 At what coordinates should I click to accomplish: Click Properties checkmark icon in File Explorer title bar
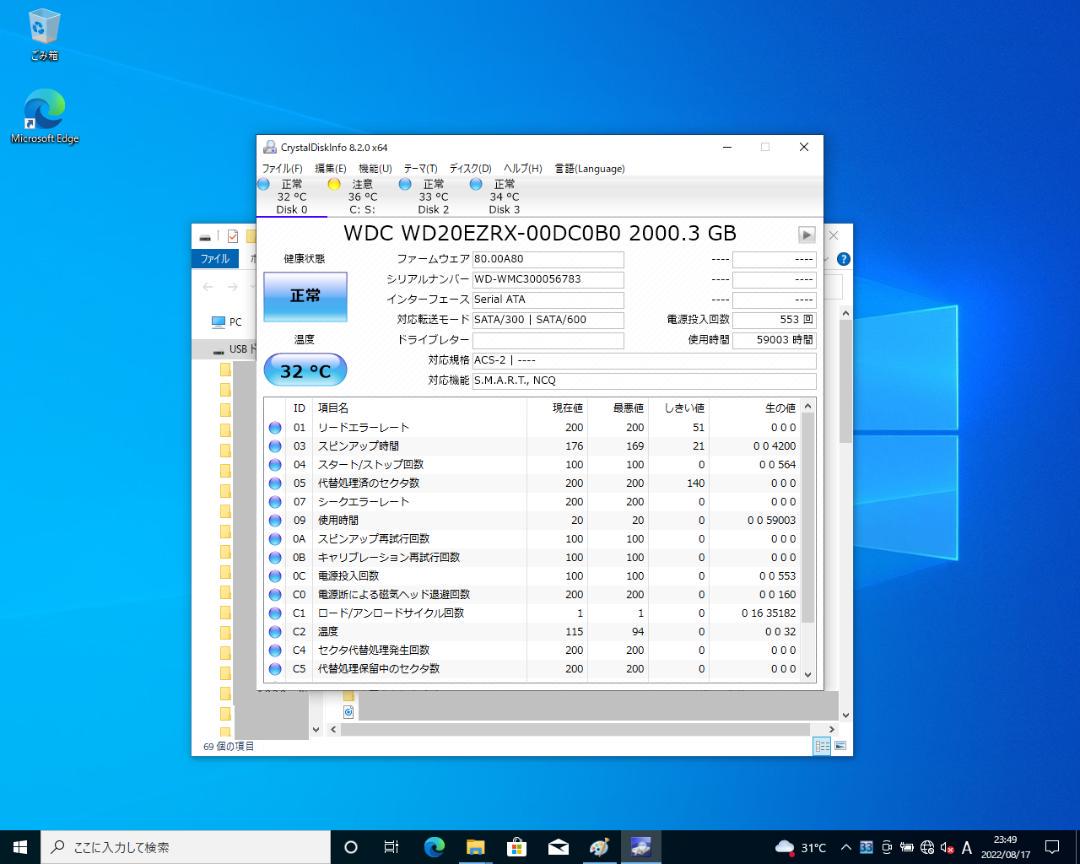(233, 237)
